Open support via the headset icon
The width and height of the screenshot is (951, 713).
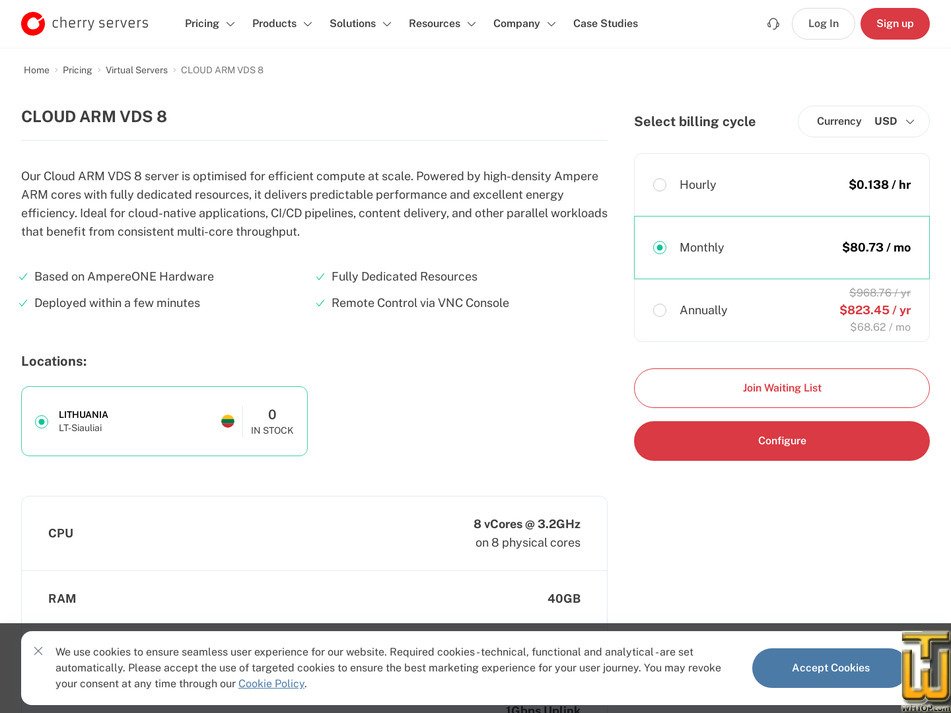pyautogui.click(x=773, y=24)
